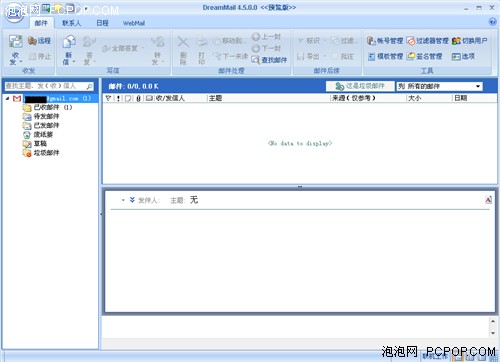Click the 打印 print icon
Screen dimensions: 500x362
coord(202,42)
